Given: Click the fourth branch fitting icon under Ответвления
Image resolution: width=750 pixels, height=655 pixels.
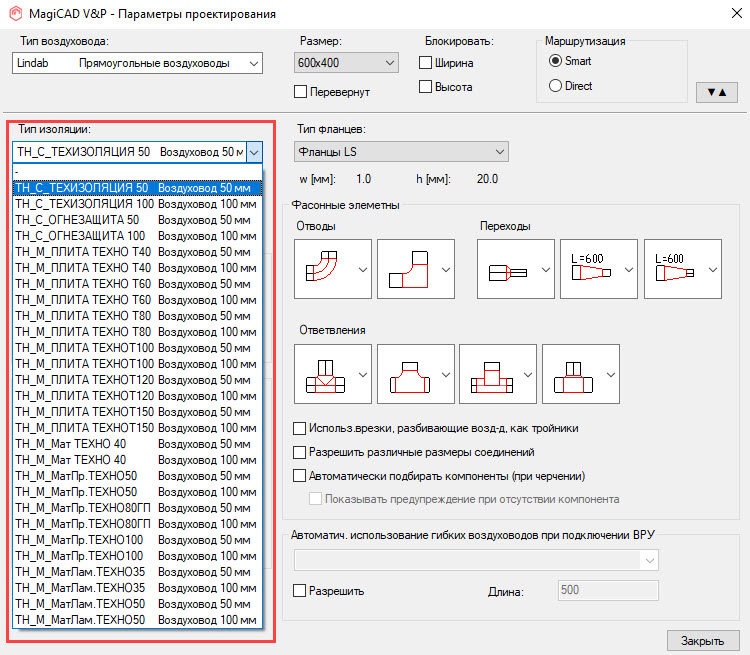Looking at the screenshot, I should point(571,374).
